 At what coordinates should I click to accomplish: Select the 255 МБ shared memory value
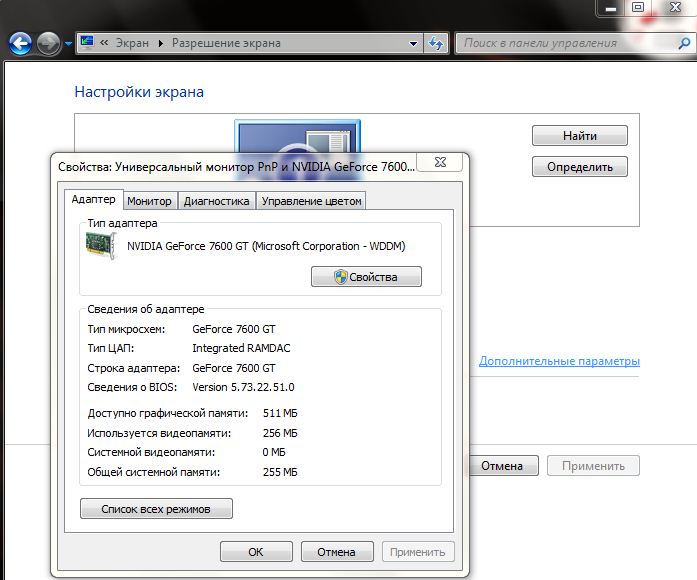pos(280,472)
